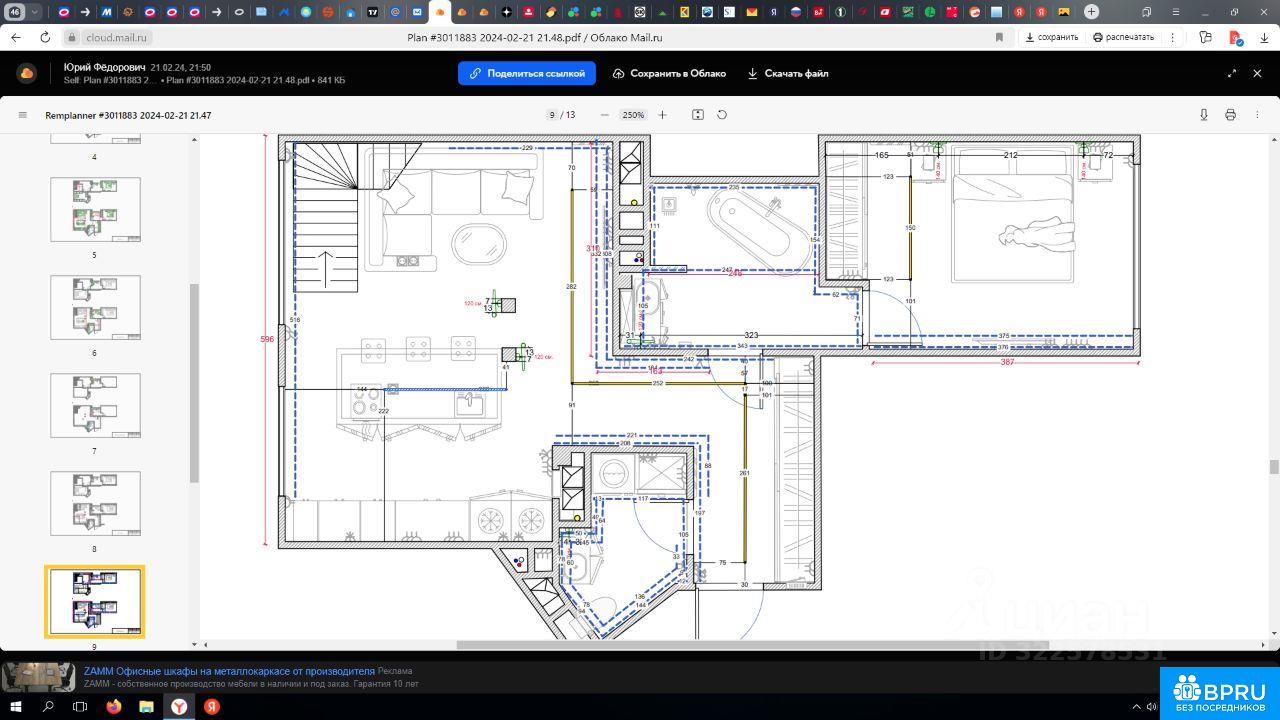Zoom out with the minus button
Image resolution: width=1280 pixels, height=720 pixels.
click(604, 115)
